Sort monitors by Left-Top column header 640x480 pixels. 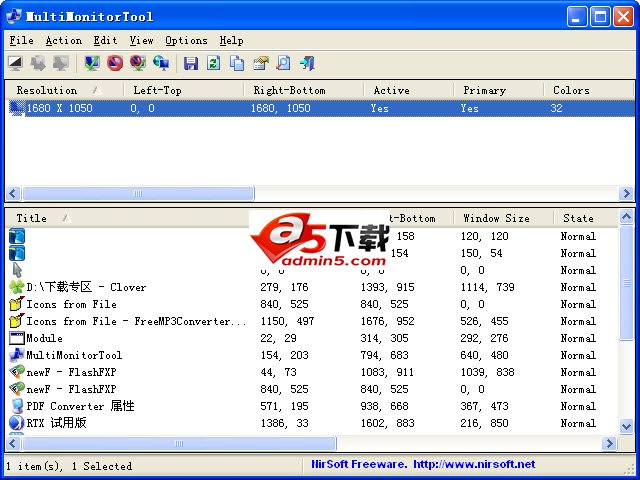[x=184, y=90]
